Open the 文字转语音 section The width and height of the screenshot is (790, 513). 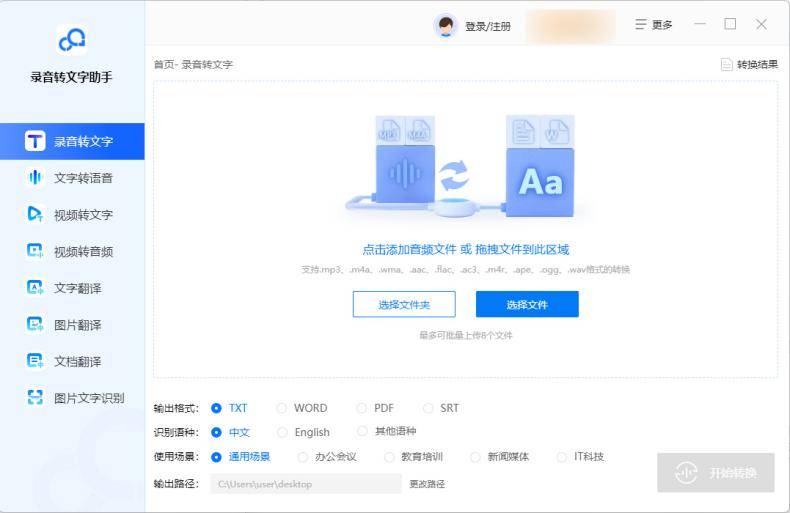tap(72, 177)
